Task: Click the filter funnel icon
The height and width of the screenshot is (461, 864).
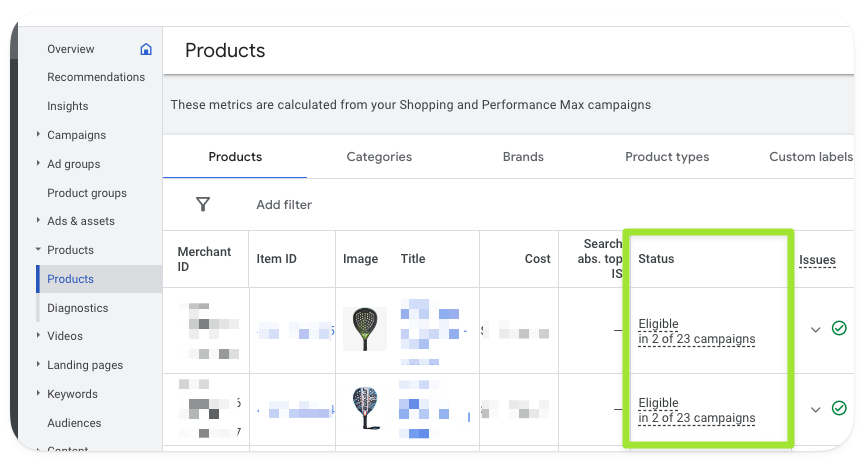Action: [x=203, y=204]
